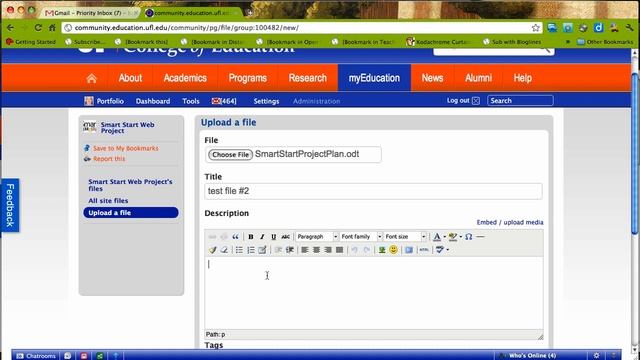Screen dimensions: 640x360
Task: Click the embed media icon in toolbar
Action: 409,250
